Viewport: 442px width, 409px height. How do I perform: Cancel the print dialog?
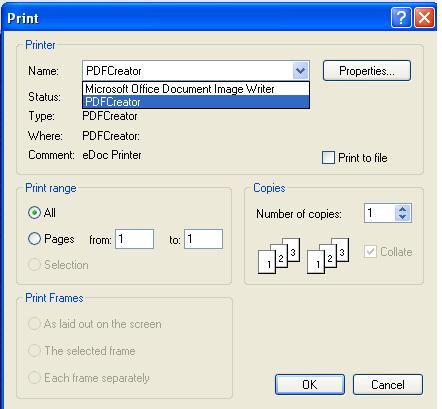click(388, 384)
